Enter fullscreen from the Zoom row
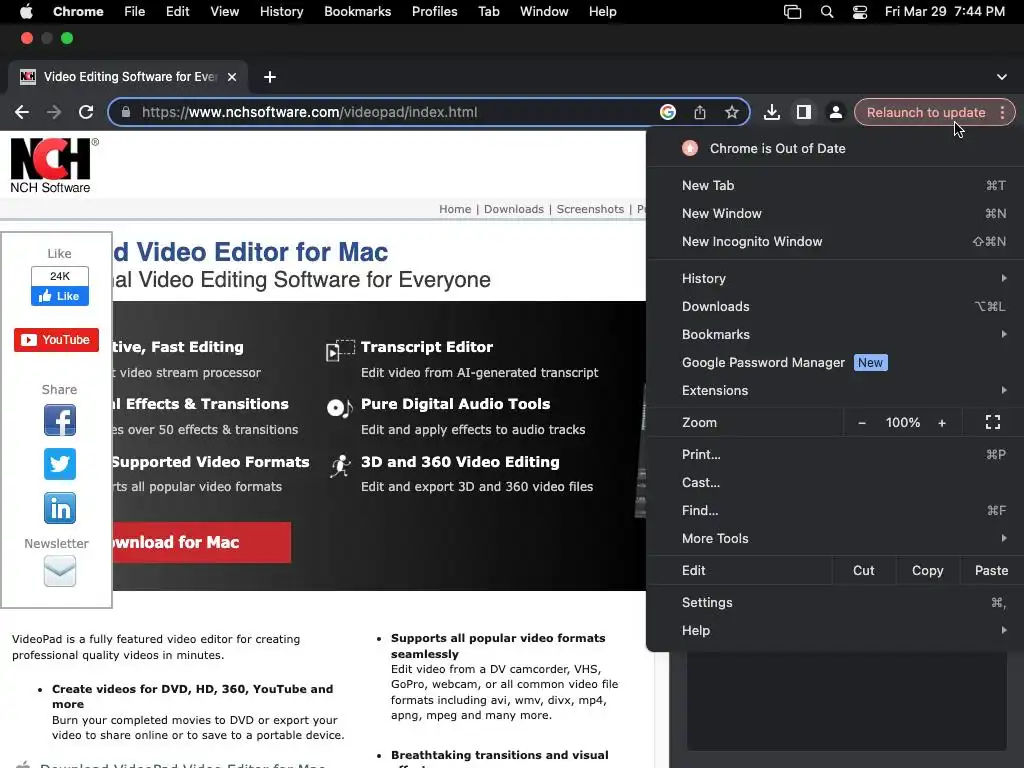Image resolution: width=1024 pixels, height=768 pixels. 993,423
